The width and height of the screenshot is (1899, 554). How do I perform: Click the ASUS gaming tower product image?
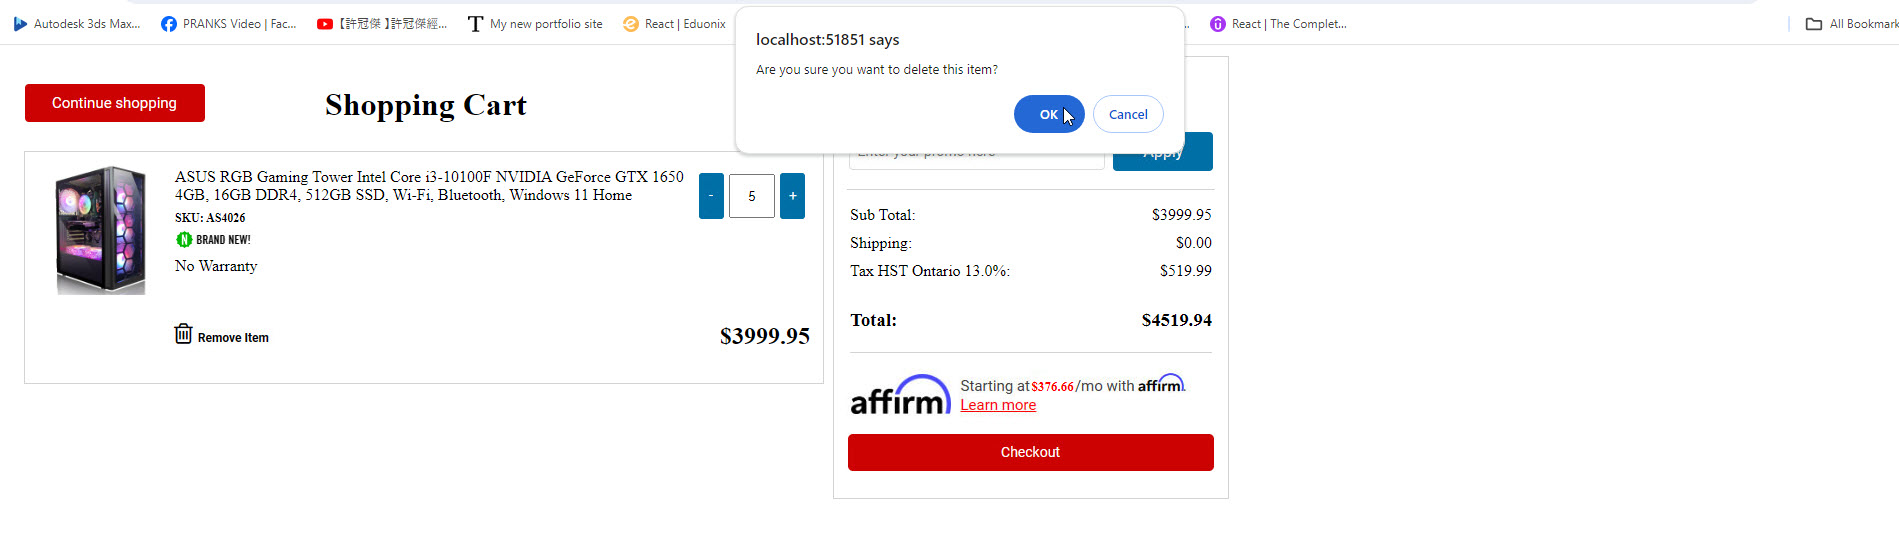101,230
